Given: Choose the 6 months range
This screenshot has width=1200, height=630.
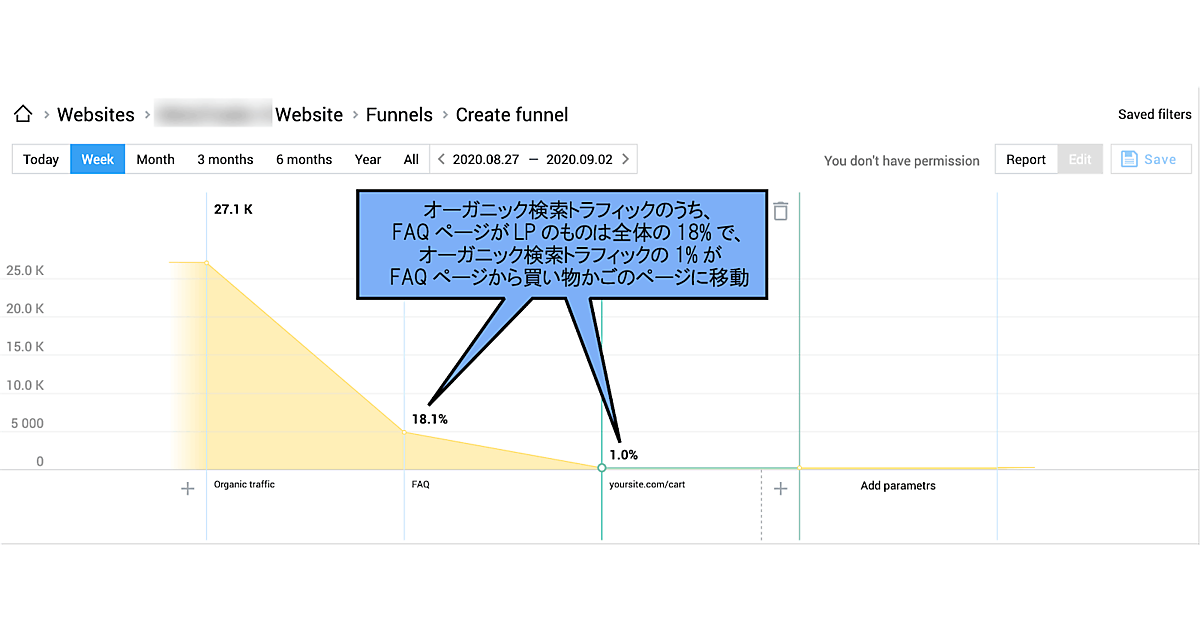Looking at the screenshot, I should (304, 159).
